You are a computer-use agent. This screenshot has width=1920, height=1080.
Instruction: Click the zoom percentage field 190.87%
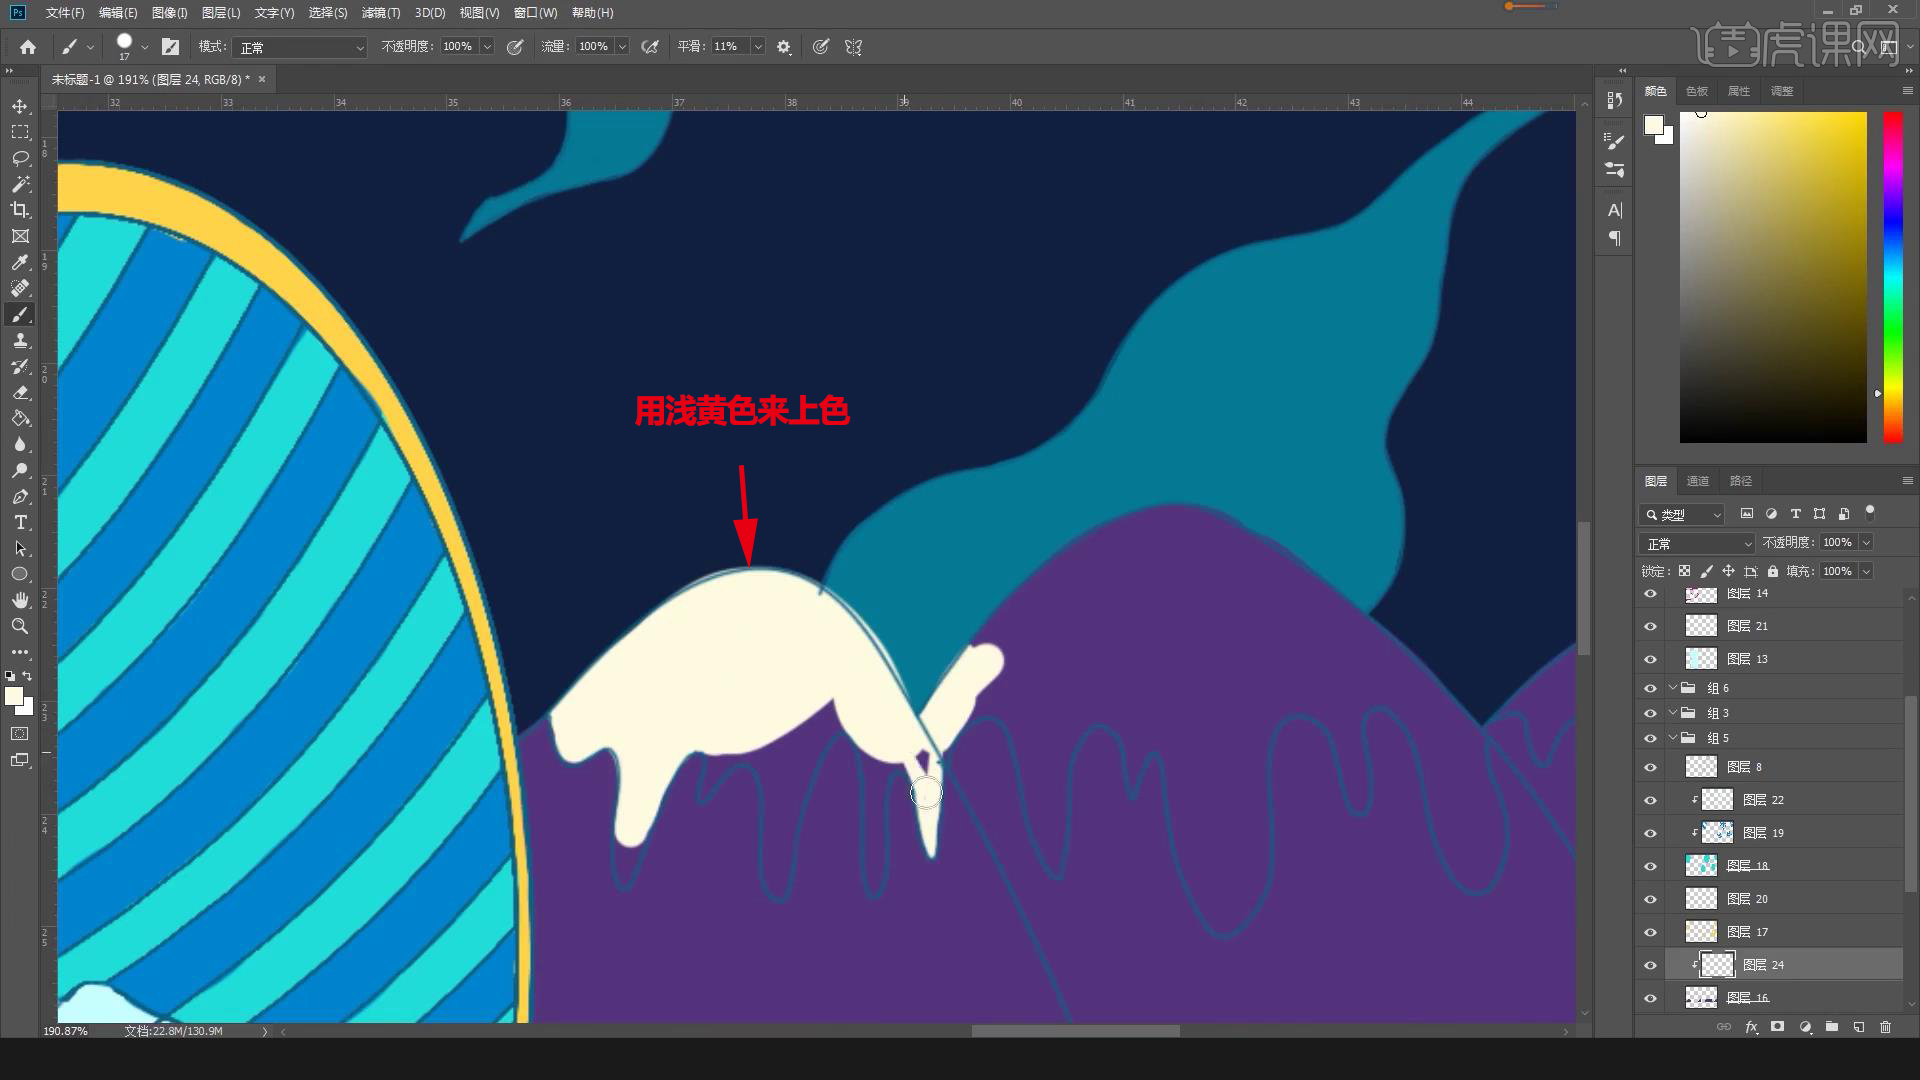[66, 1031]
